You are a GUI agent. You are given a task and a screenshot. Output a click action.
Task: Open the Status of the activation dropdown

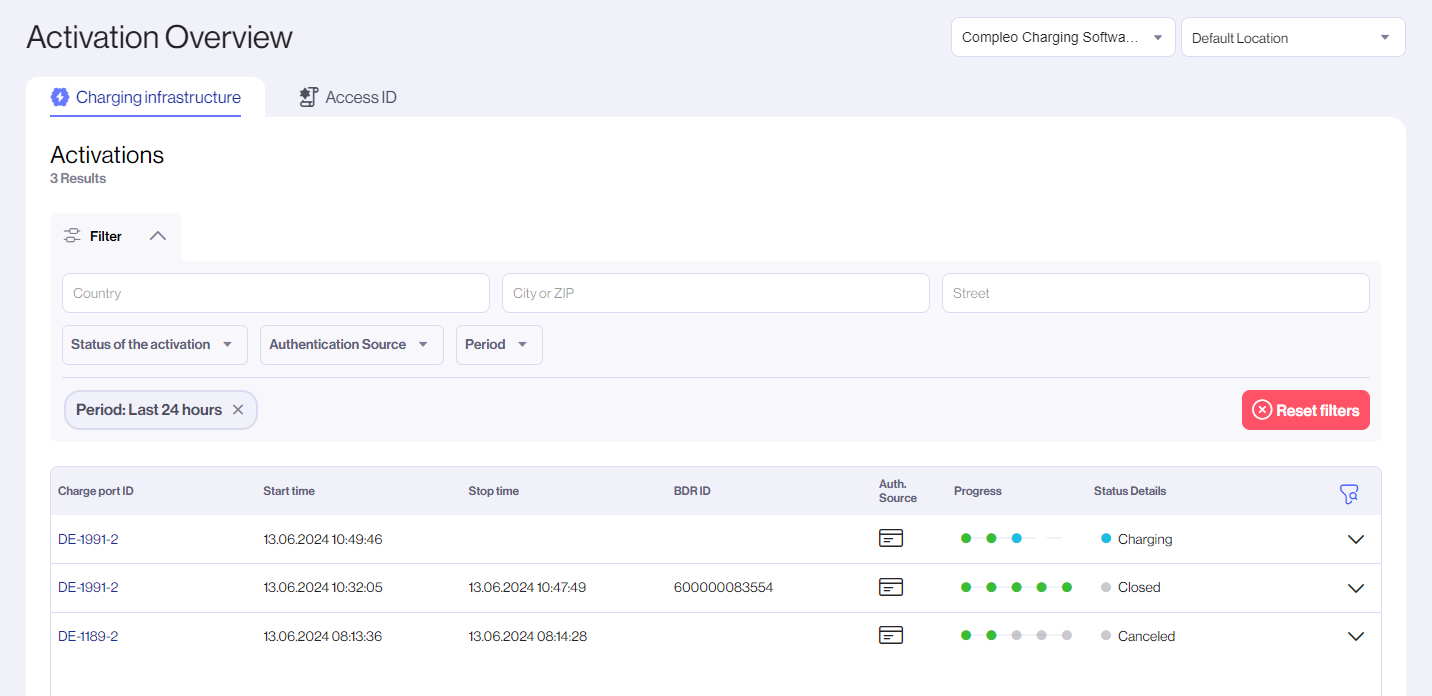coord(153,344)
